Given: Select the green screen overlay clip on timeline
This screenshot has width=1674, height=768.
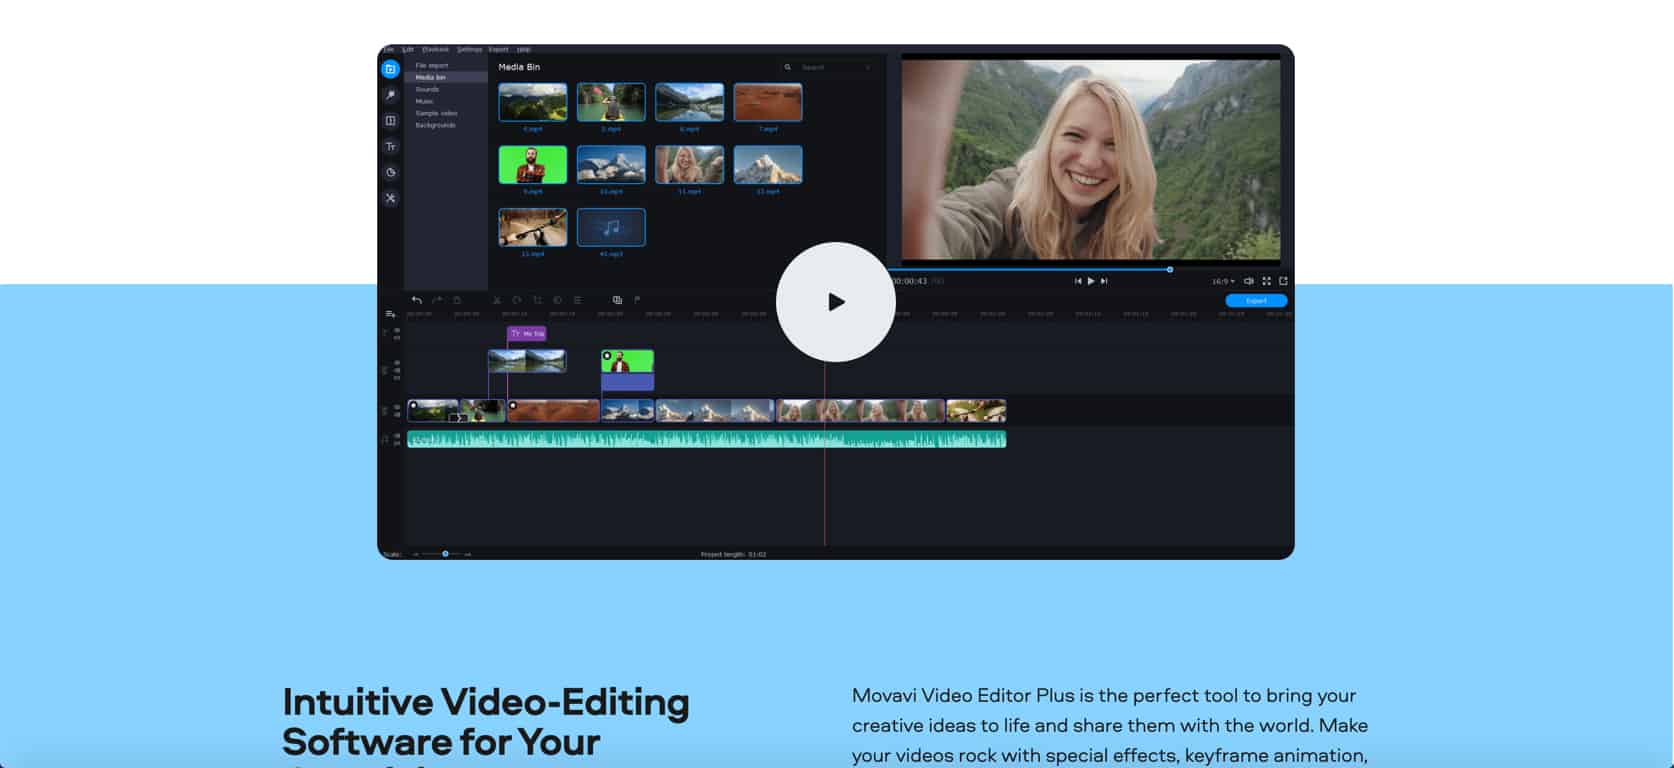Looking at the screenshot, I should point(627,369).
